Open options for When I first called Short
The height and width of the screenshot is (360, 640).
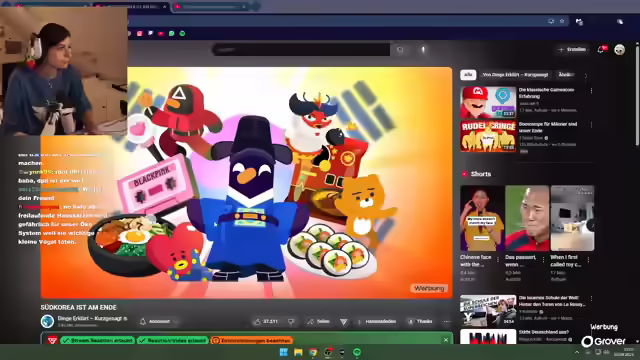588,260
